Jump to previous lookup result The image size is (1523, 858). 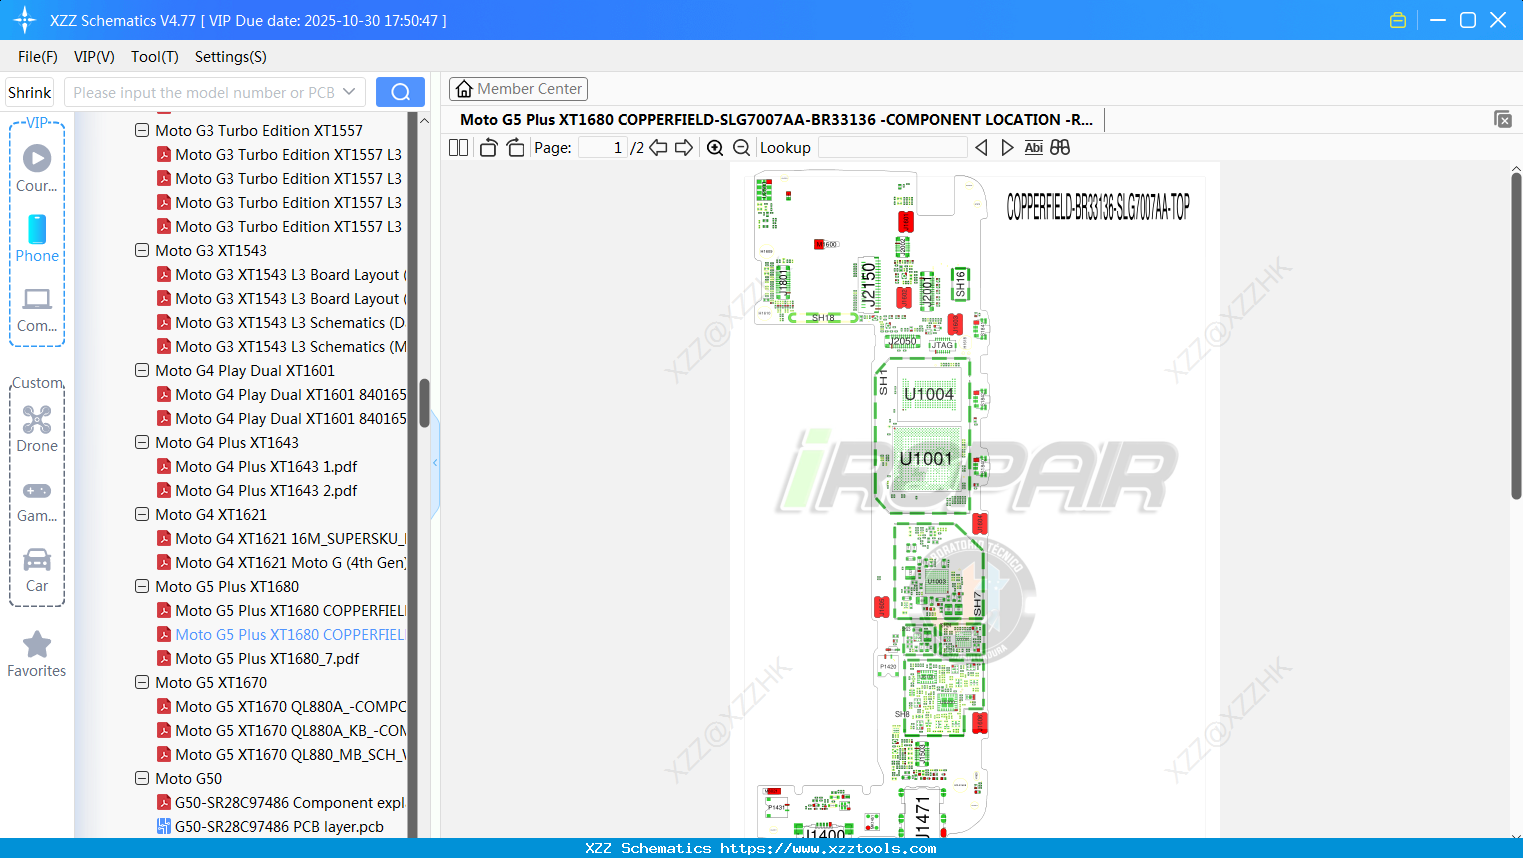[x=981, y=148]
